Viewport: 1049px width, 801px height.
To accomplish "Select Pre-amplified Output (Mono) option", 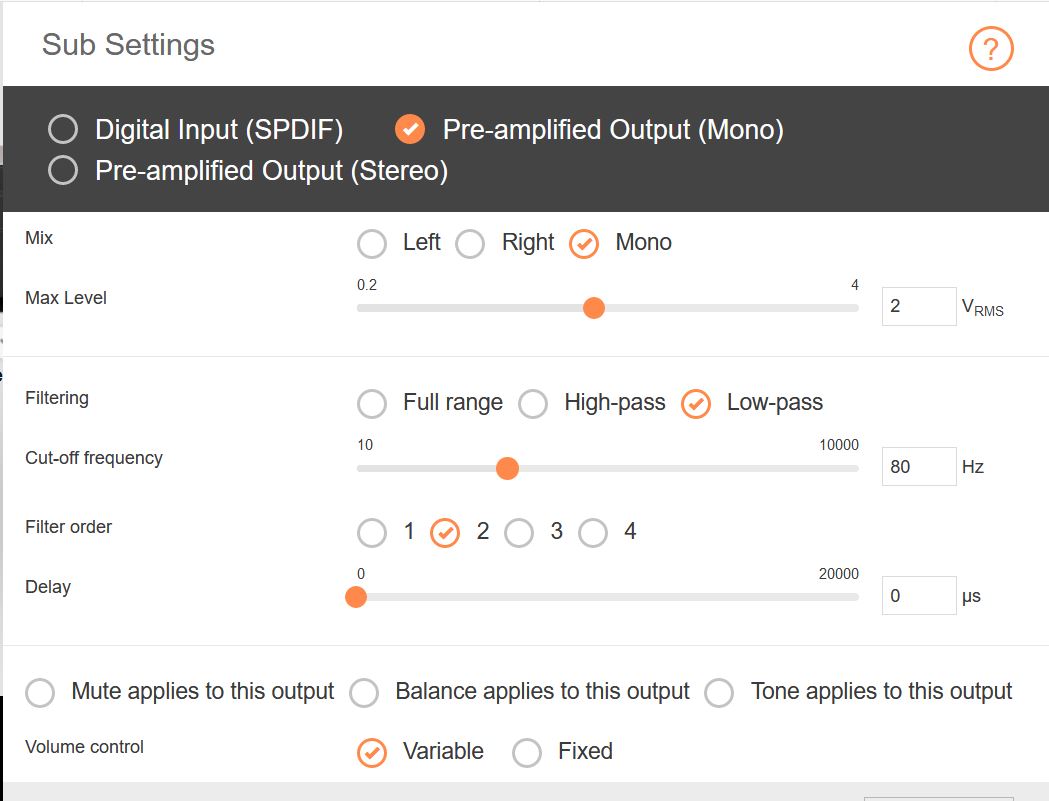I will click(410, 129).
